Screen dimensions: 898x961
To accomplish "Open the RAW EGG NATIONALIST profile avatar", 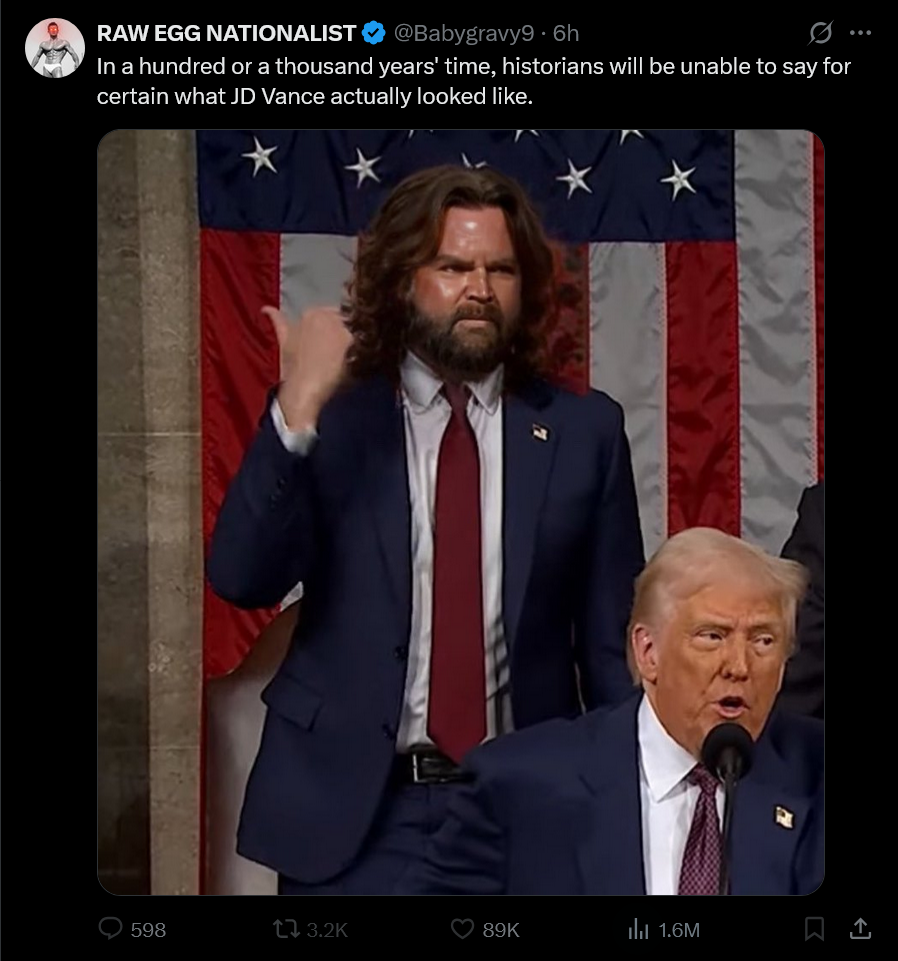I will [55, 48].
